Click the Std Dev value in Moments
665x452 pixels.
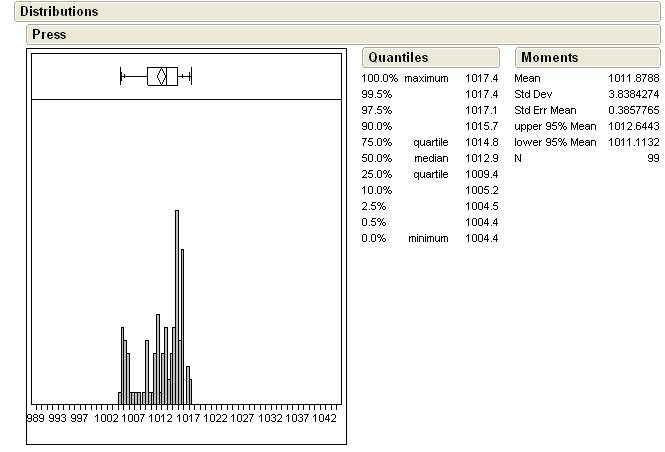coord(634,94)
